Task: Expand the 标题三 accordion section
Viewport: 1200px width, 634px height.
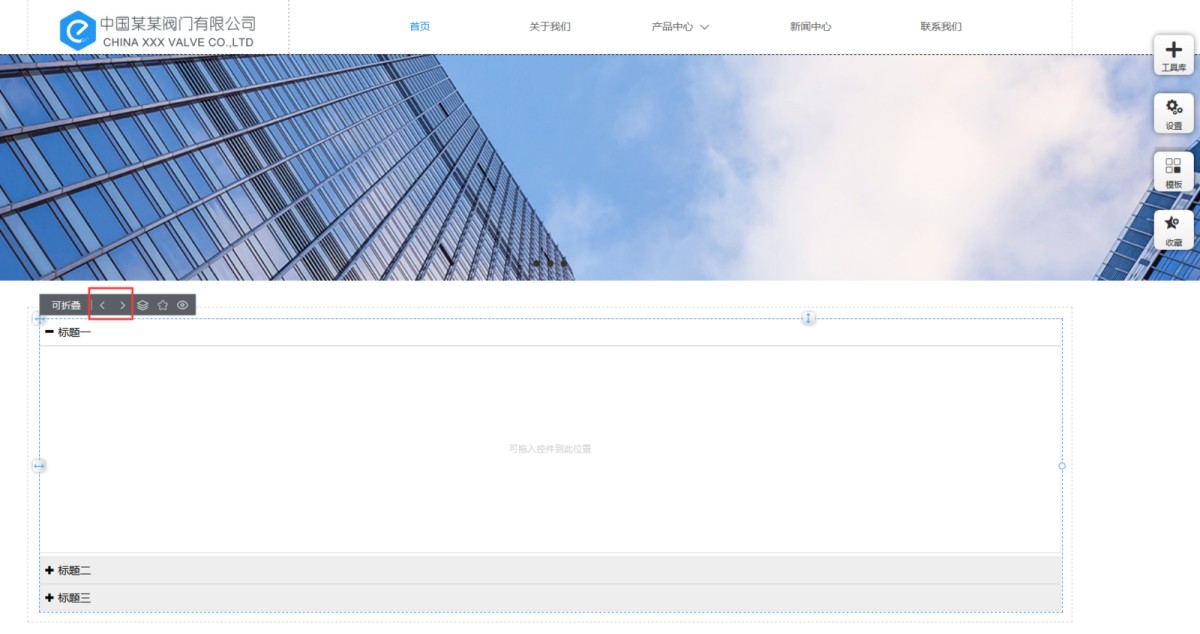Action: tap(68, 598)
